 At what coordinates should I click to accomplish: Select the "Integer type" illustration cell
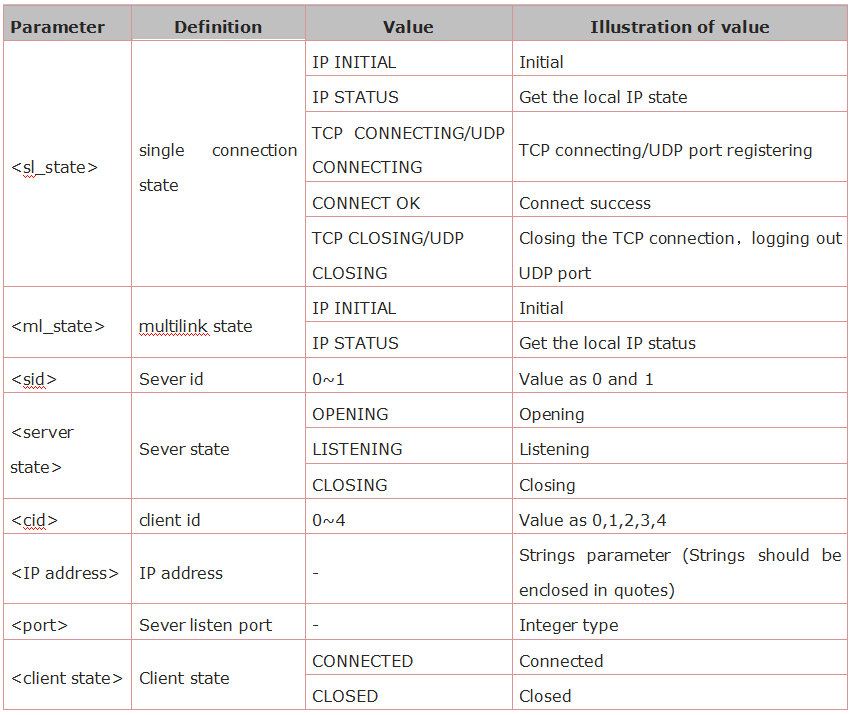coord(568,625)
